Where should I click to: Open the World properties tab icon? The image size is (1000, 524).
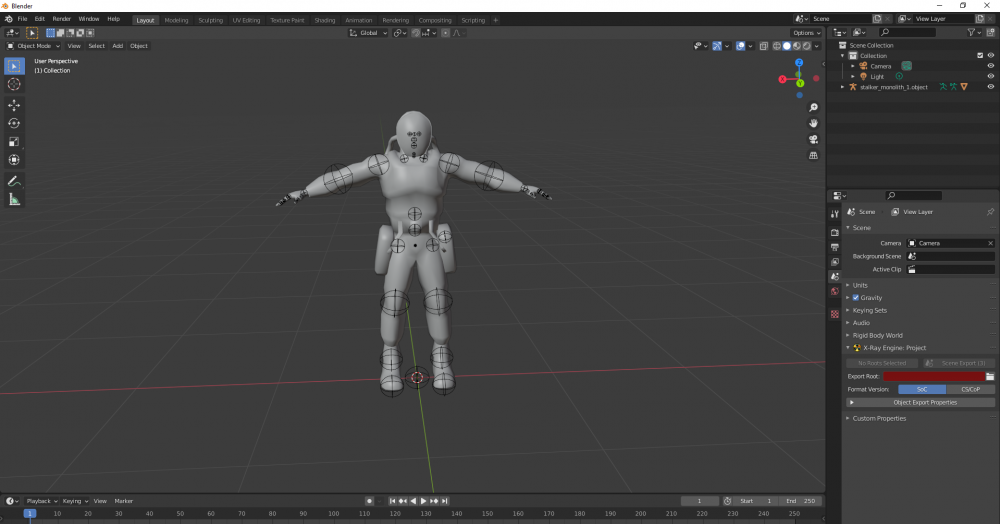(x=835, y=292)
